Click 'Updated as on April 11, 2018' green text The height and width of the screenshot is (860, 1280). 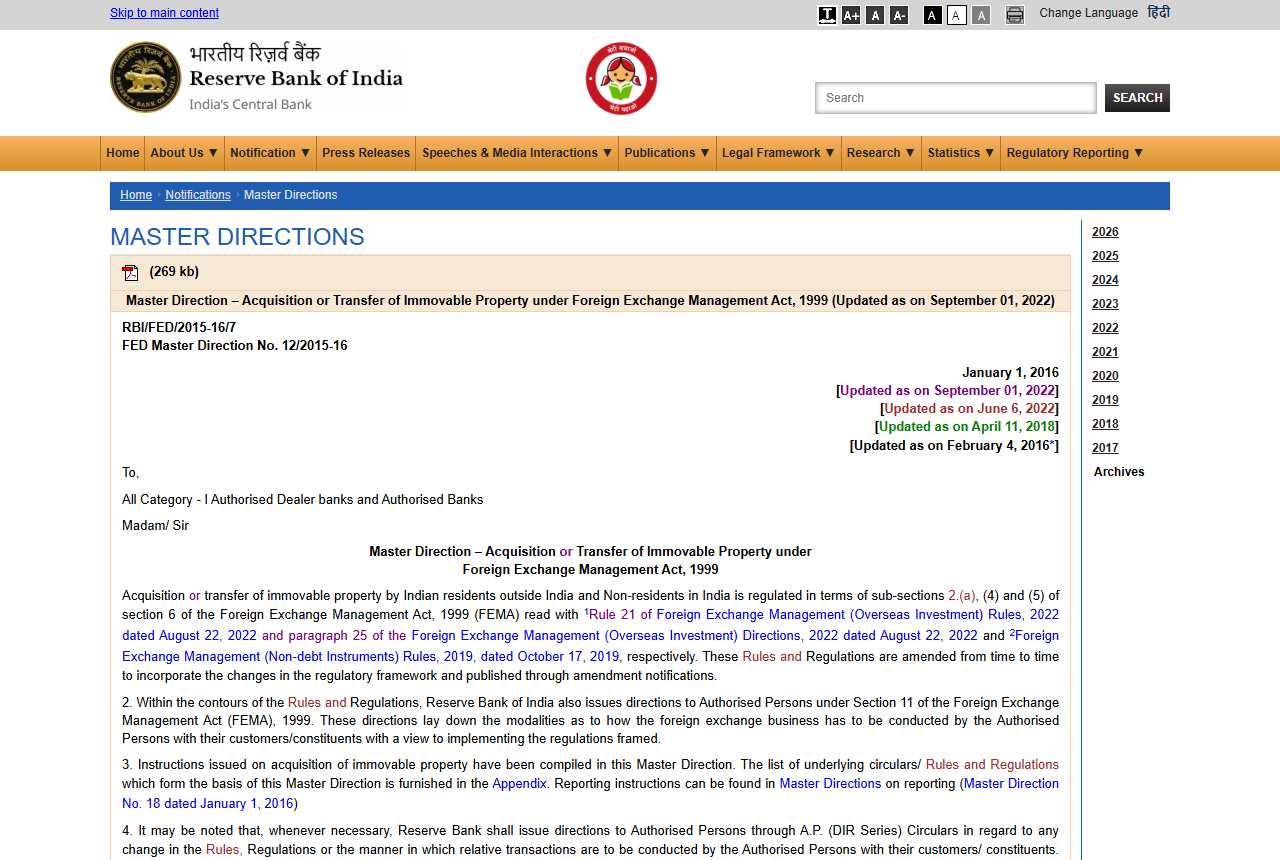[x=967, y=427]
